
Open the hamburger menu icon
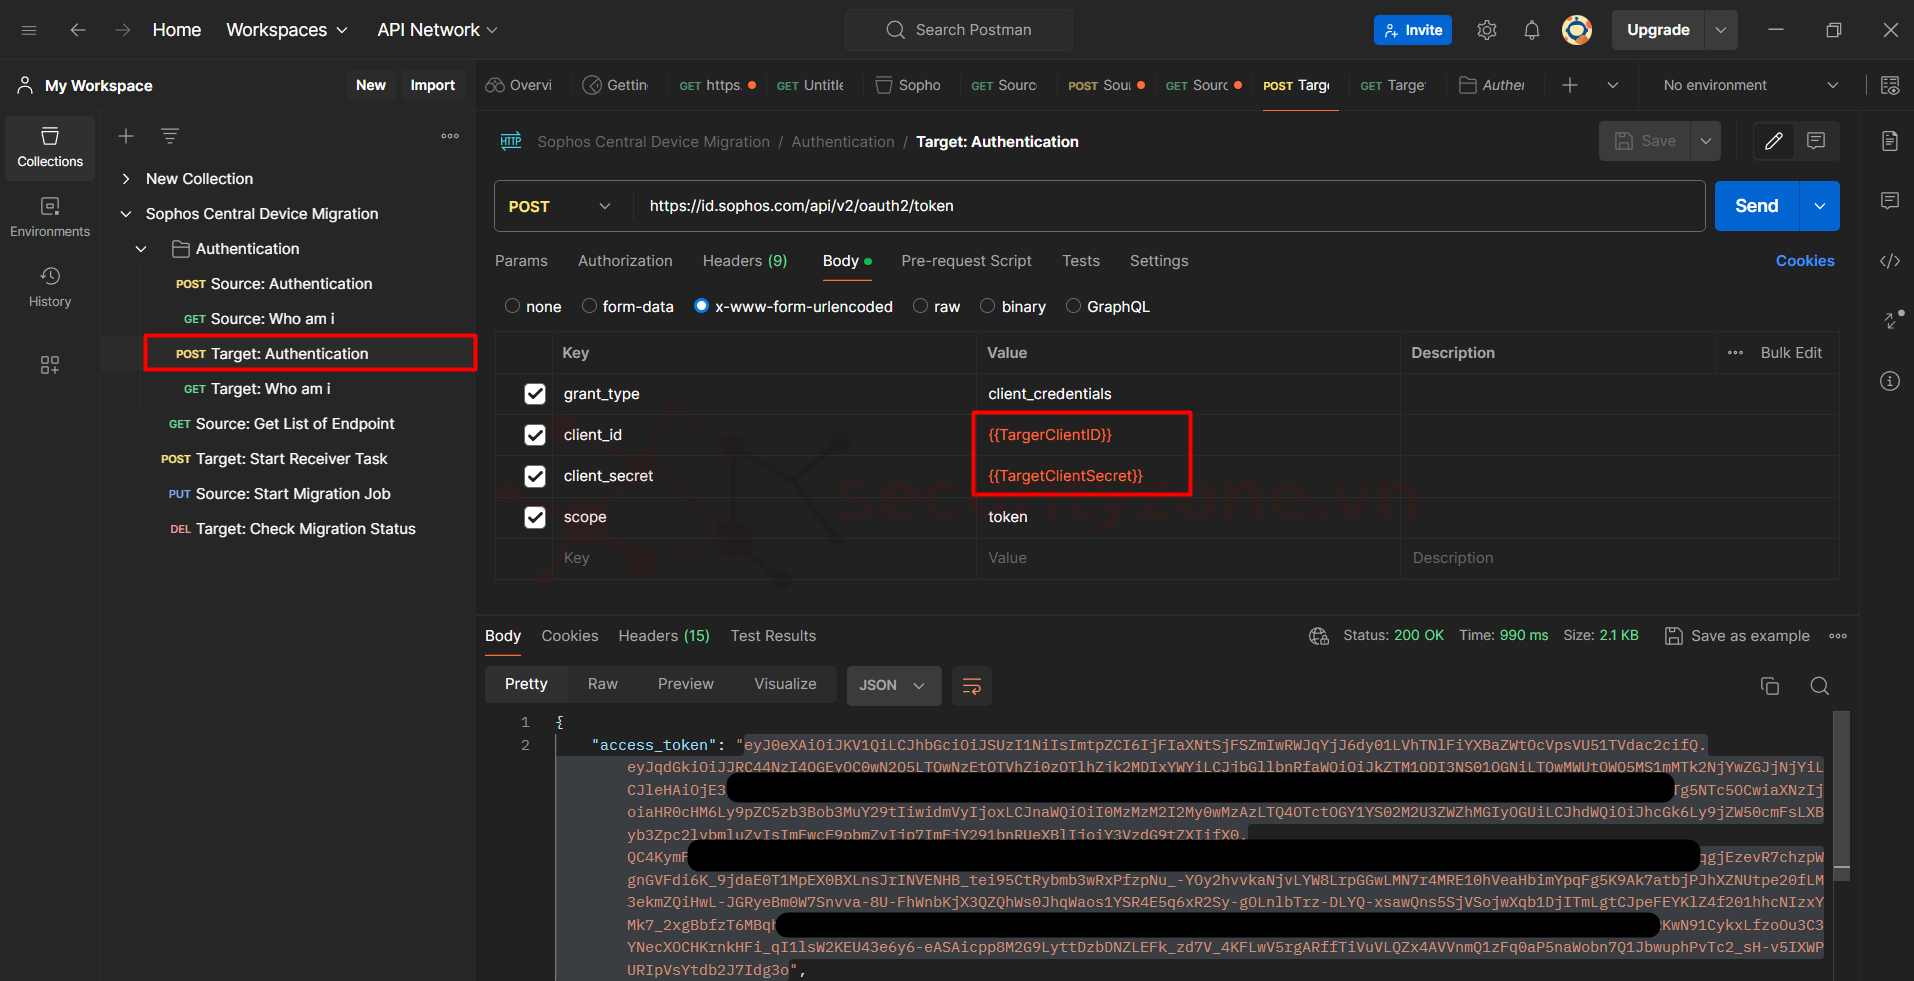(29, 30)
